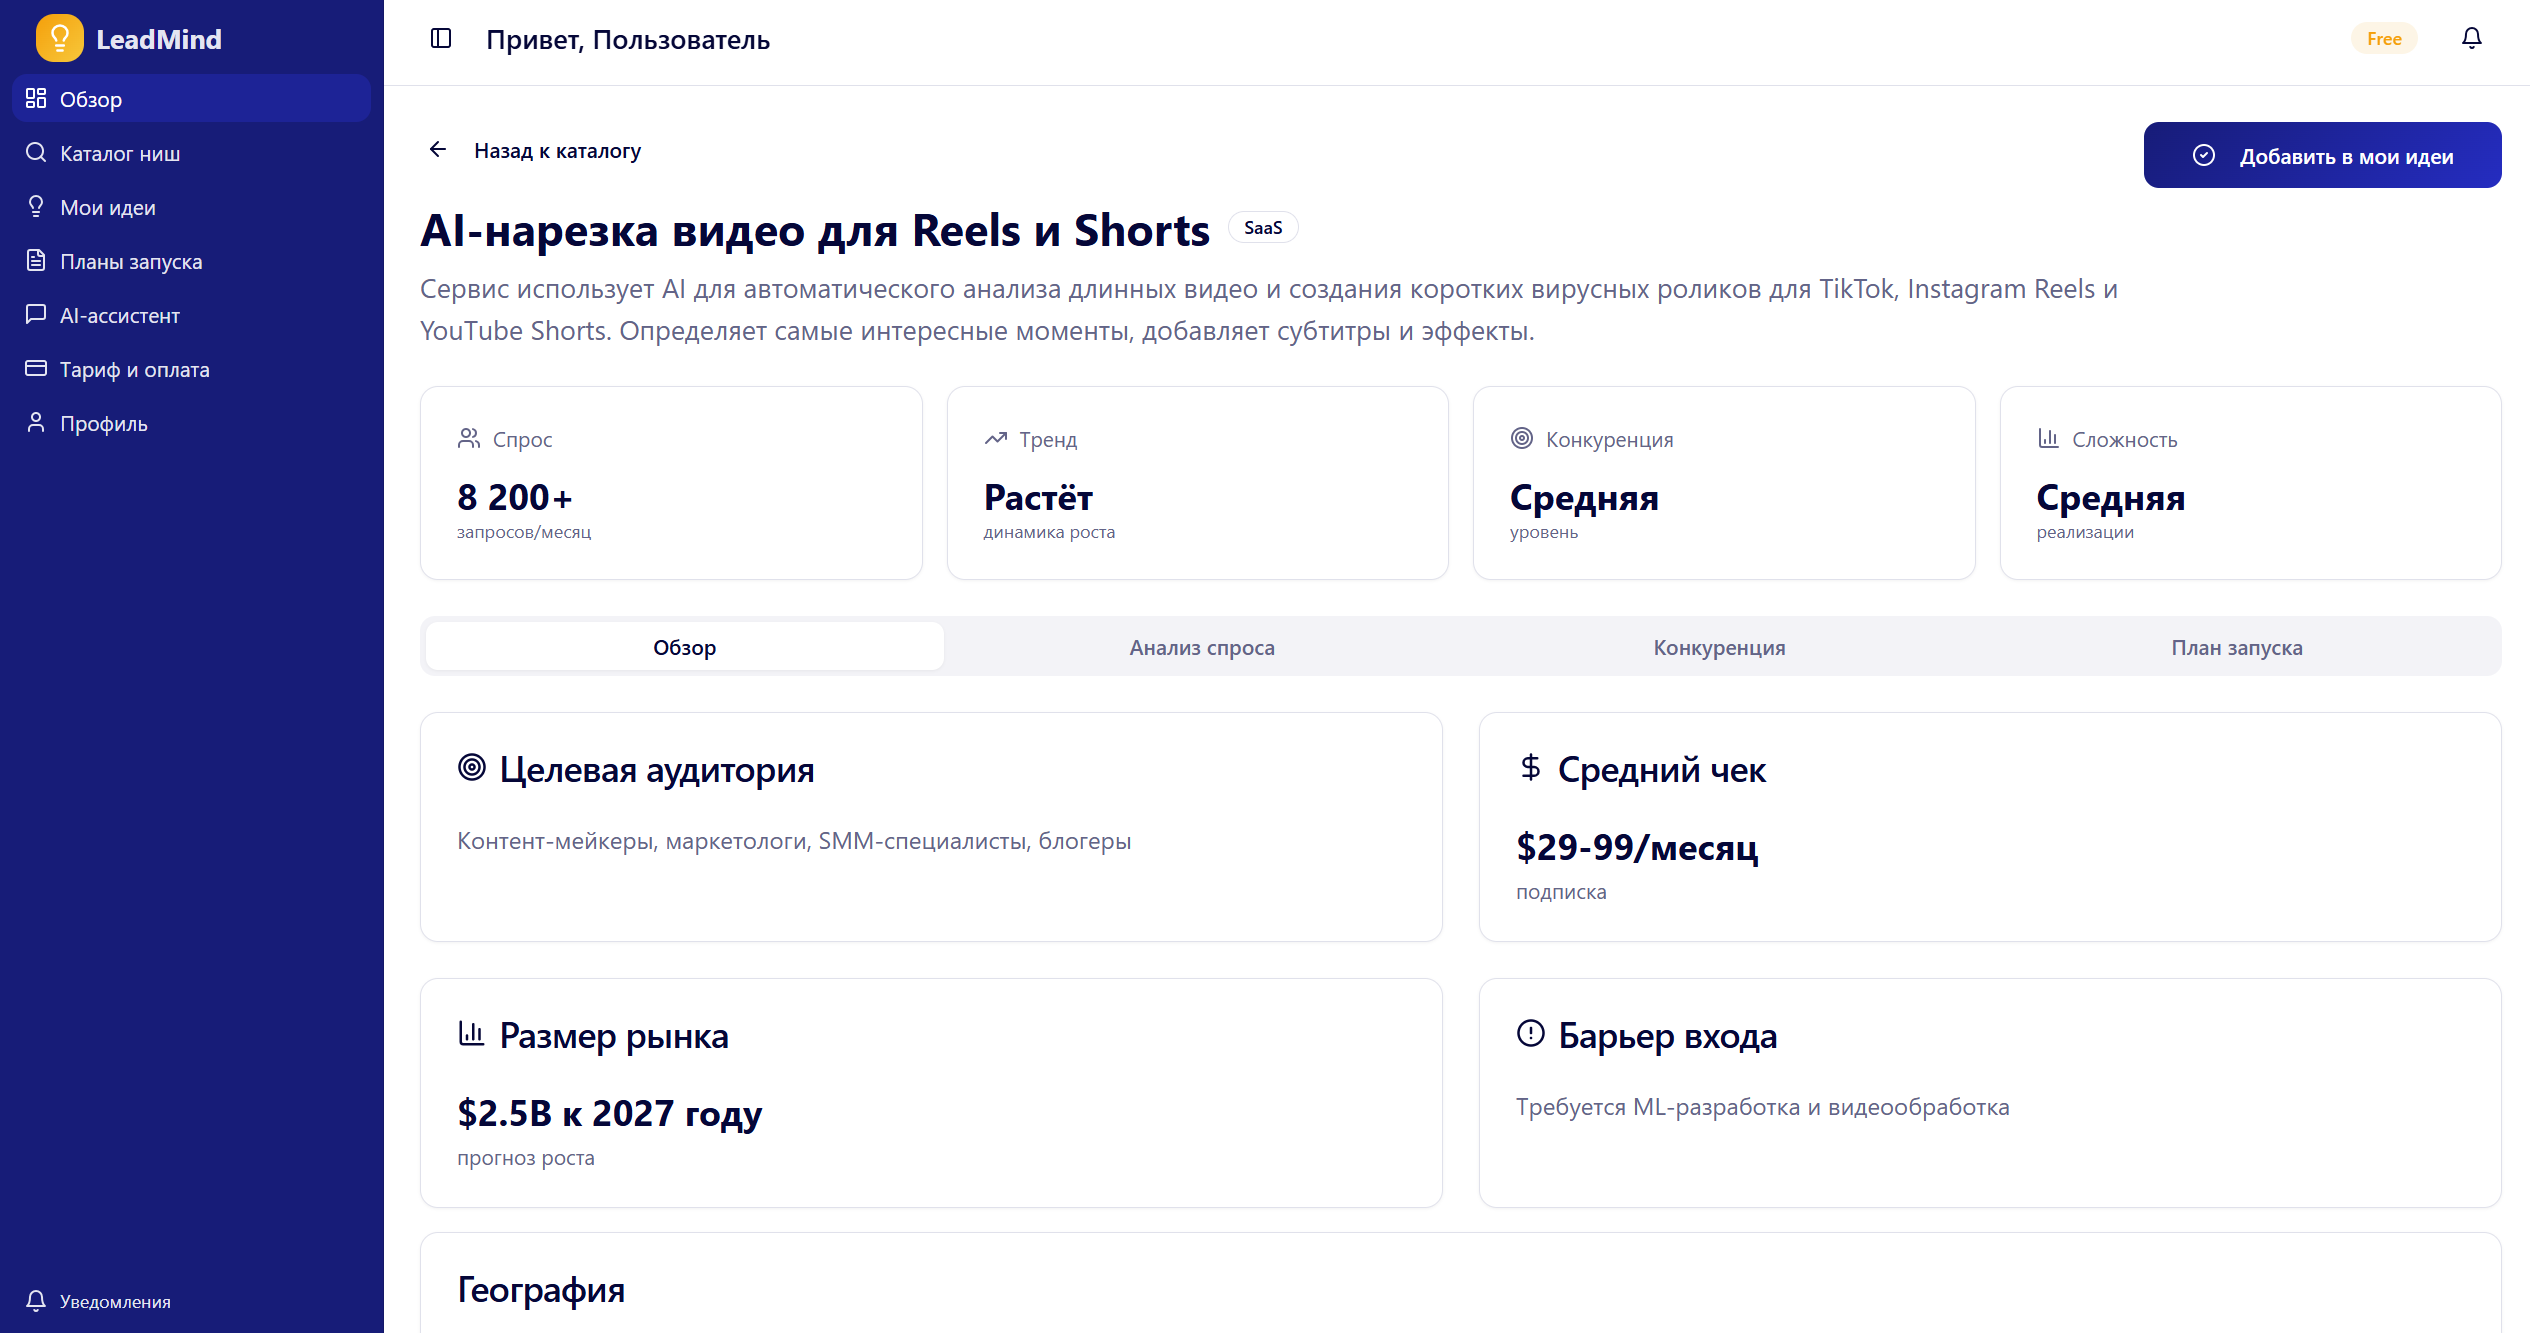
Task: Open Тариф и оплата card icon
Action: click(36, 368)
